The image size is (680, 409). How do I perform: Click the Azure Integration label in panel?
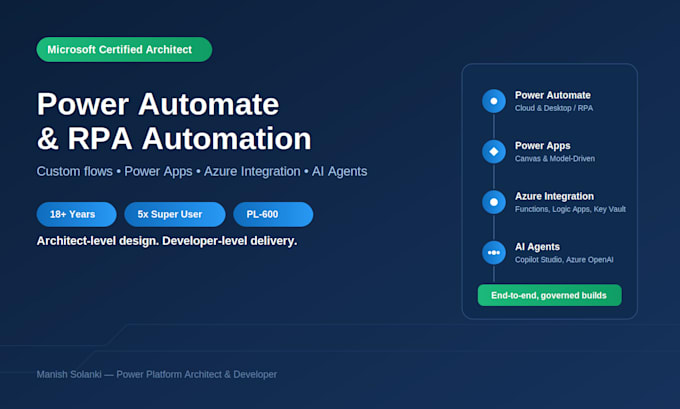pyautogui.click(x=554, y=196)
